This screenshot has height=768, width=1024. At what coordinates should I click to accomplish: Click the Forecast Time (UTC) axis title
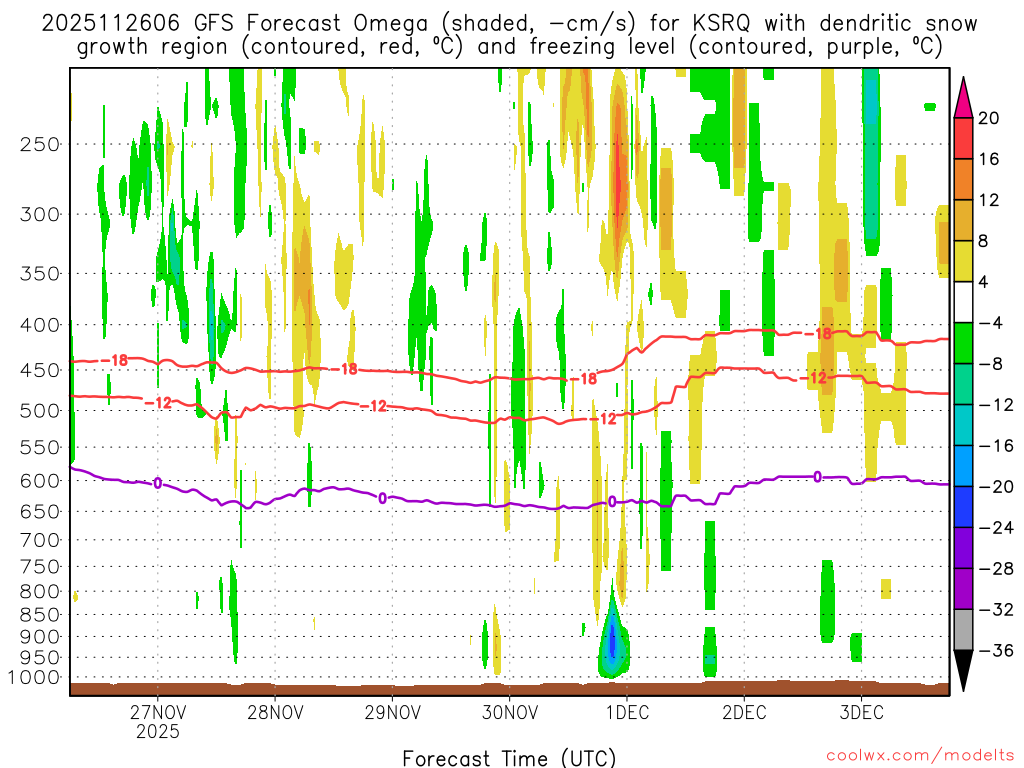pos(509,759)
